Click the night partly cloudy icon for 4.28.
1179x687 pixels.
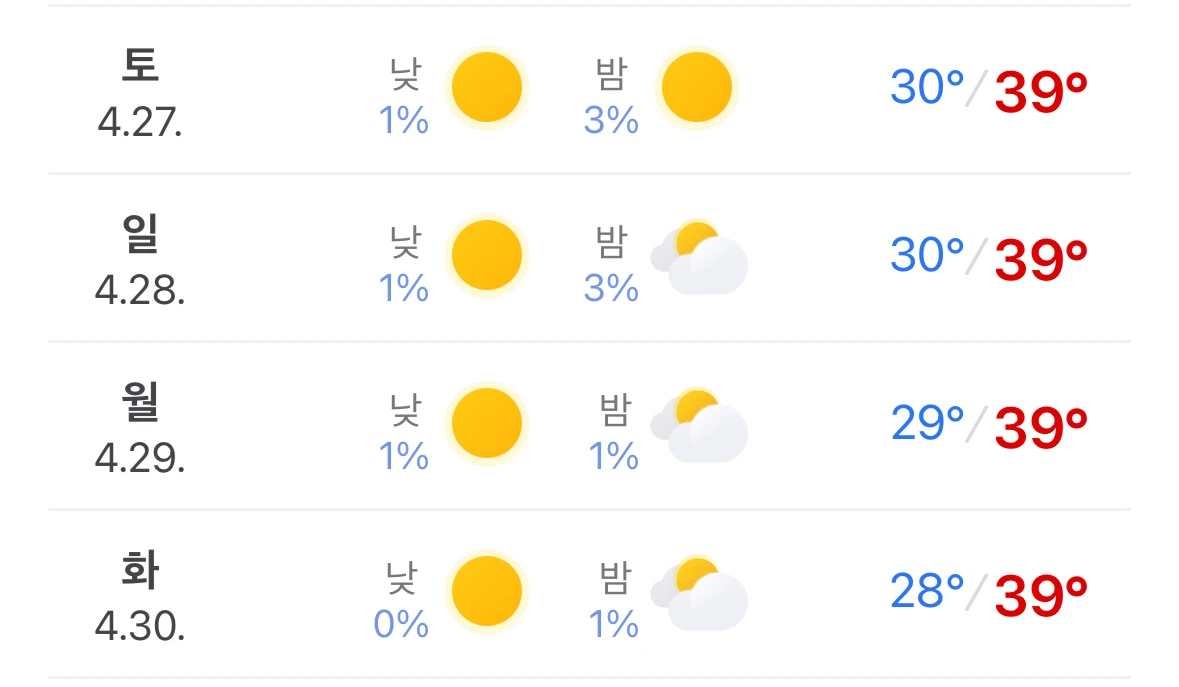pos(699,258)
